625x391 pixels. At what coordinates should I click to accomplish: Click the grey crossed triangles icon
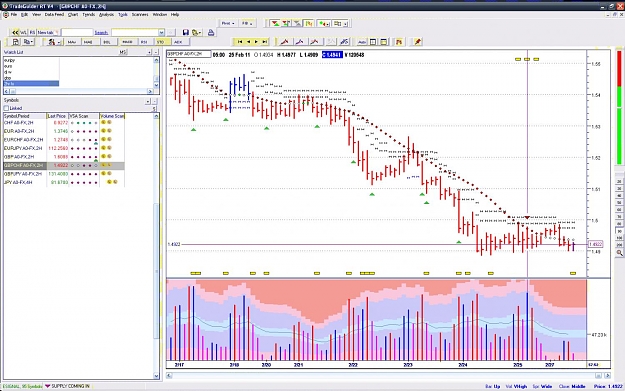pyautogui.click(x=297, y=24)
